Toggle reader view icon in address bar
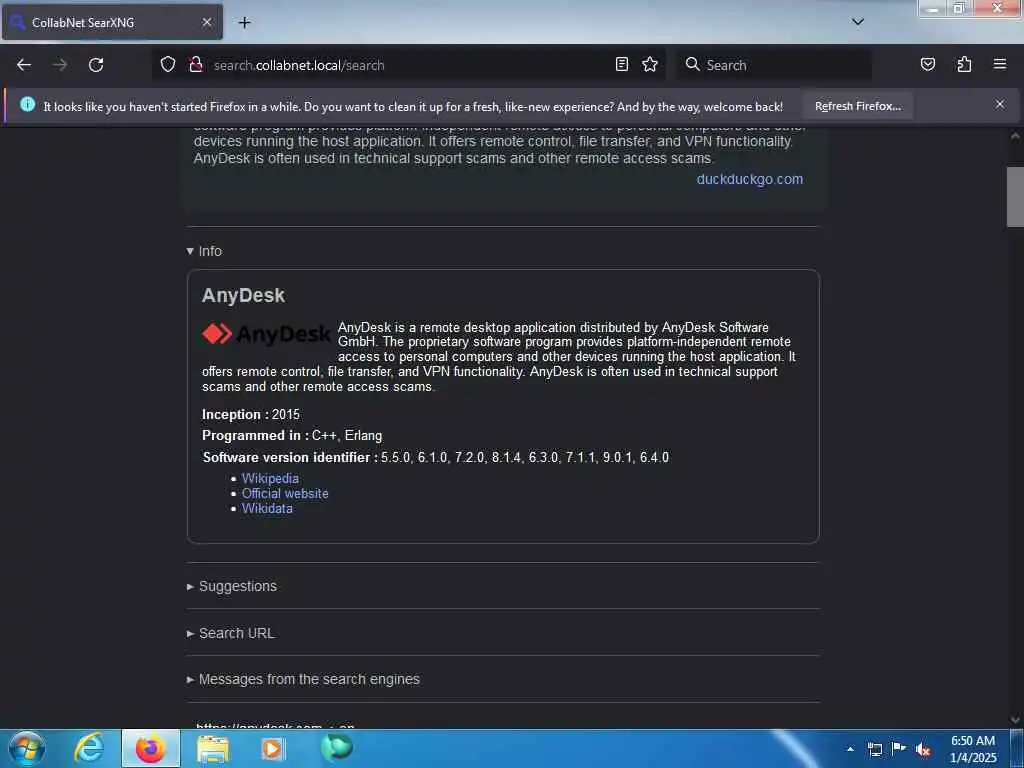 [x=622, y=64]
